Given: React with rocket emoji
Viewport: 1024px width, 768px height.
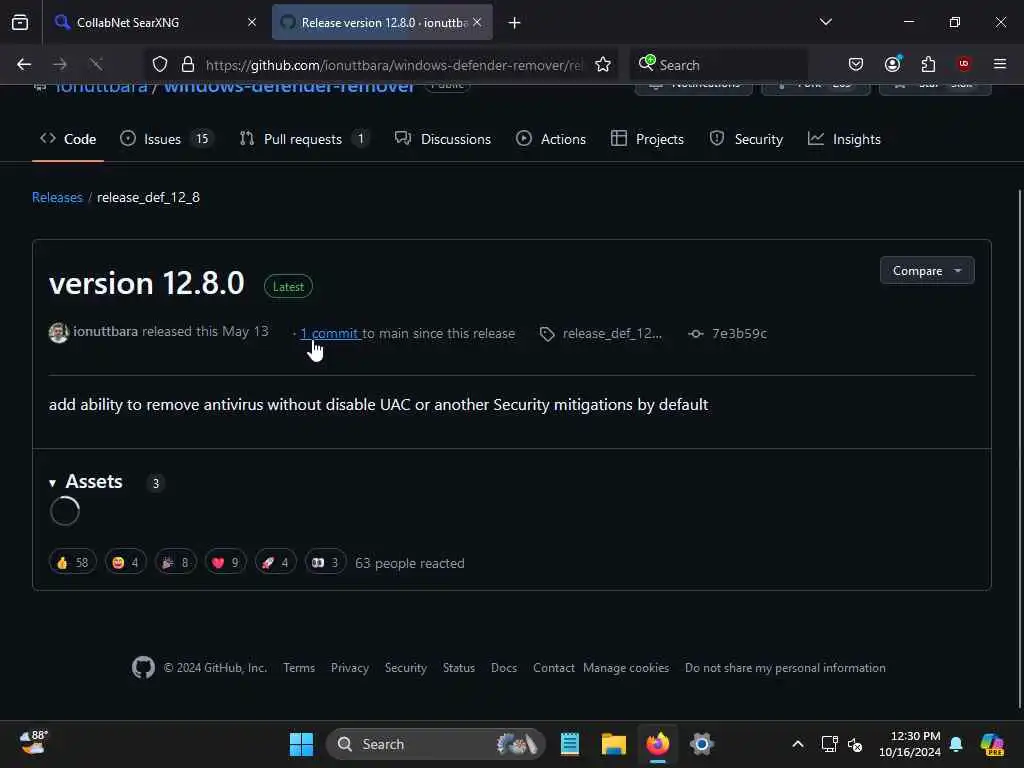Looking at the screenshot, I should click(x=276, y=562).
